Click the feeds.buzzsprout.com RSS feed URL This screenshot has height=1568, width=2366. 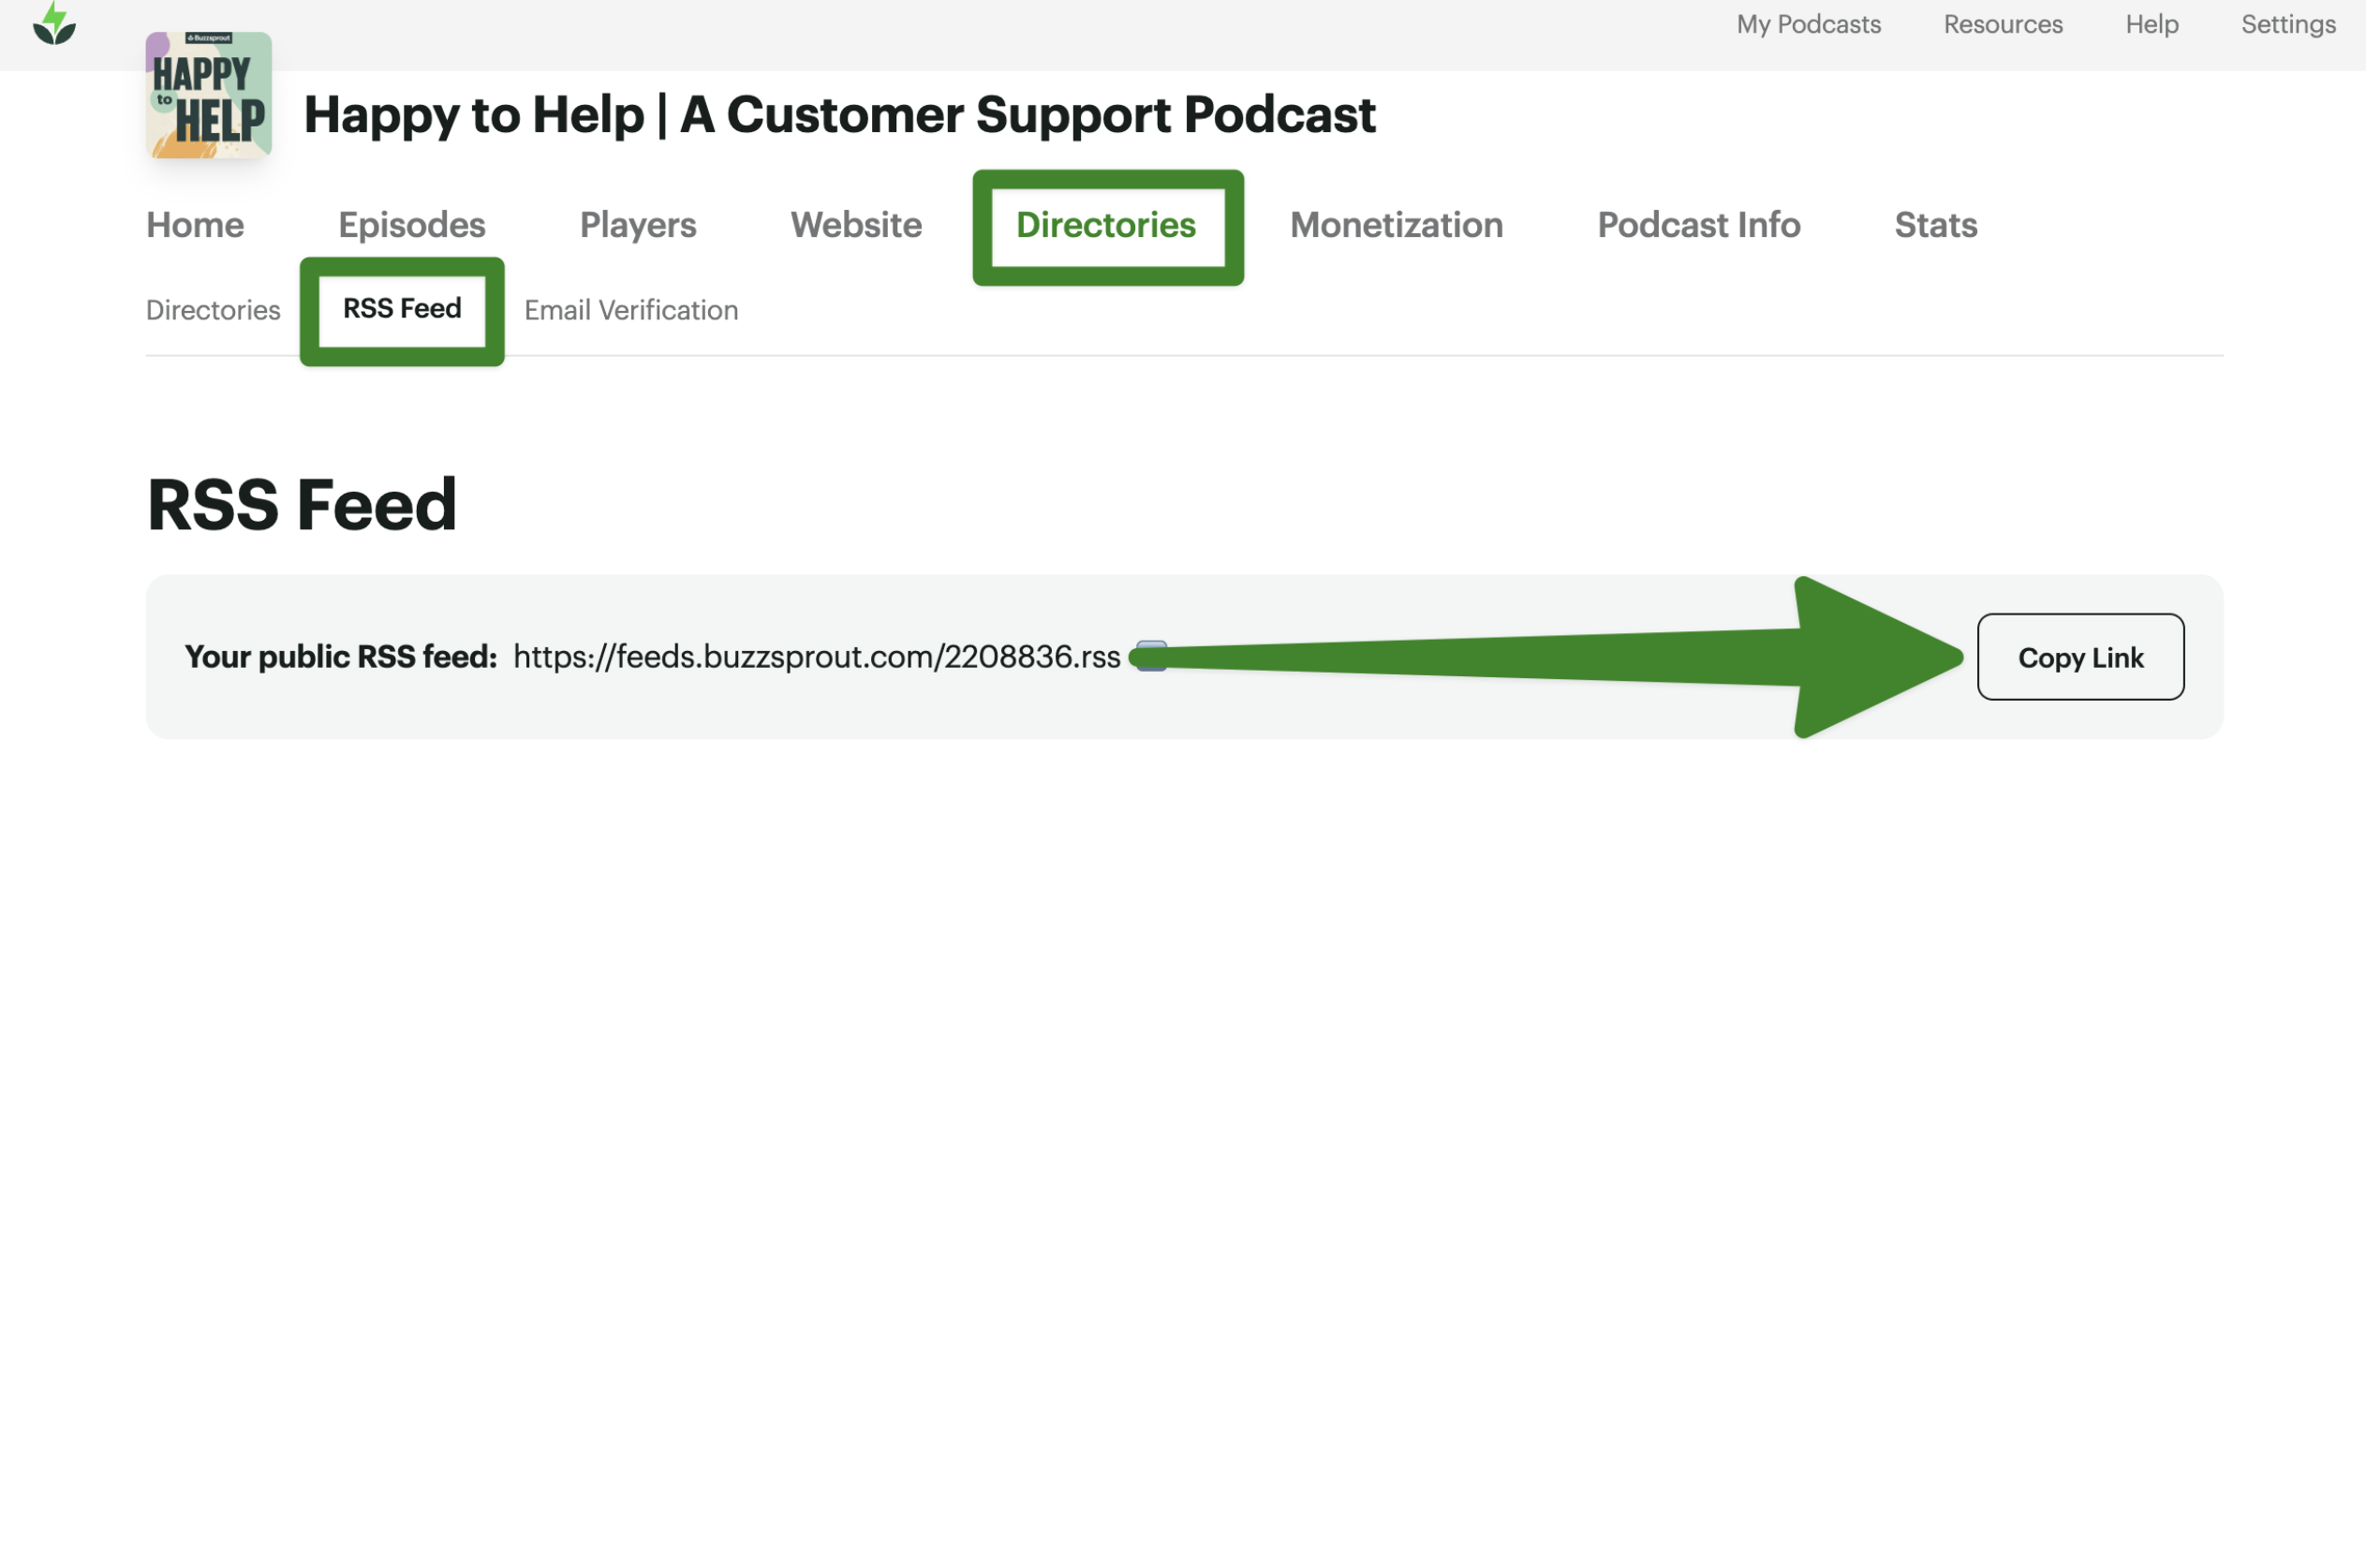(815, 657)
